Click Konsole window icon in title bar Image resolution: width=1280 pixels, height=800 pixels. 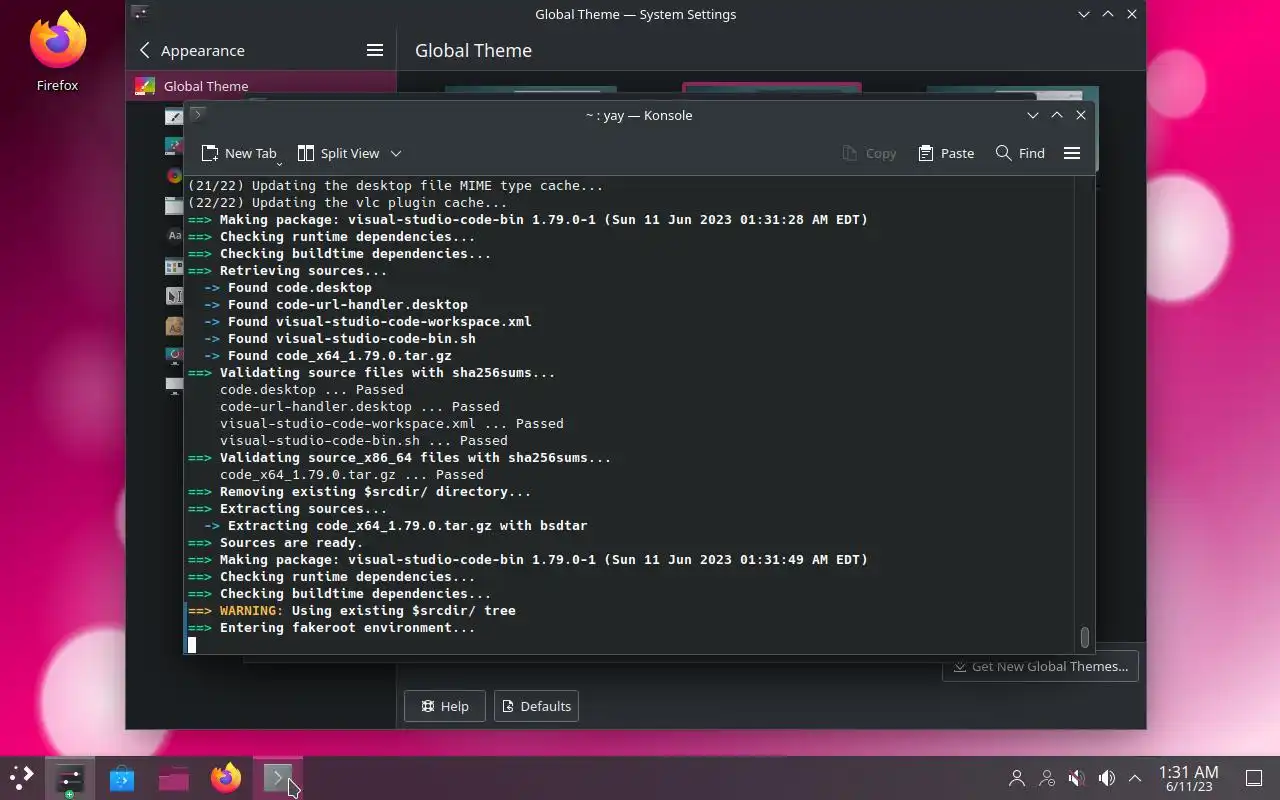click(198, 114)
